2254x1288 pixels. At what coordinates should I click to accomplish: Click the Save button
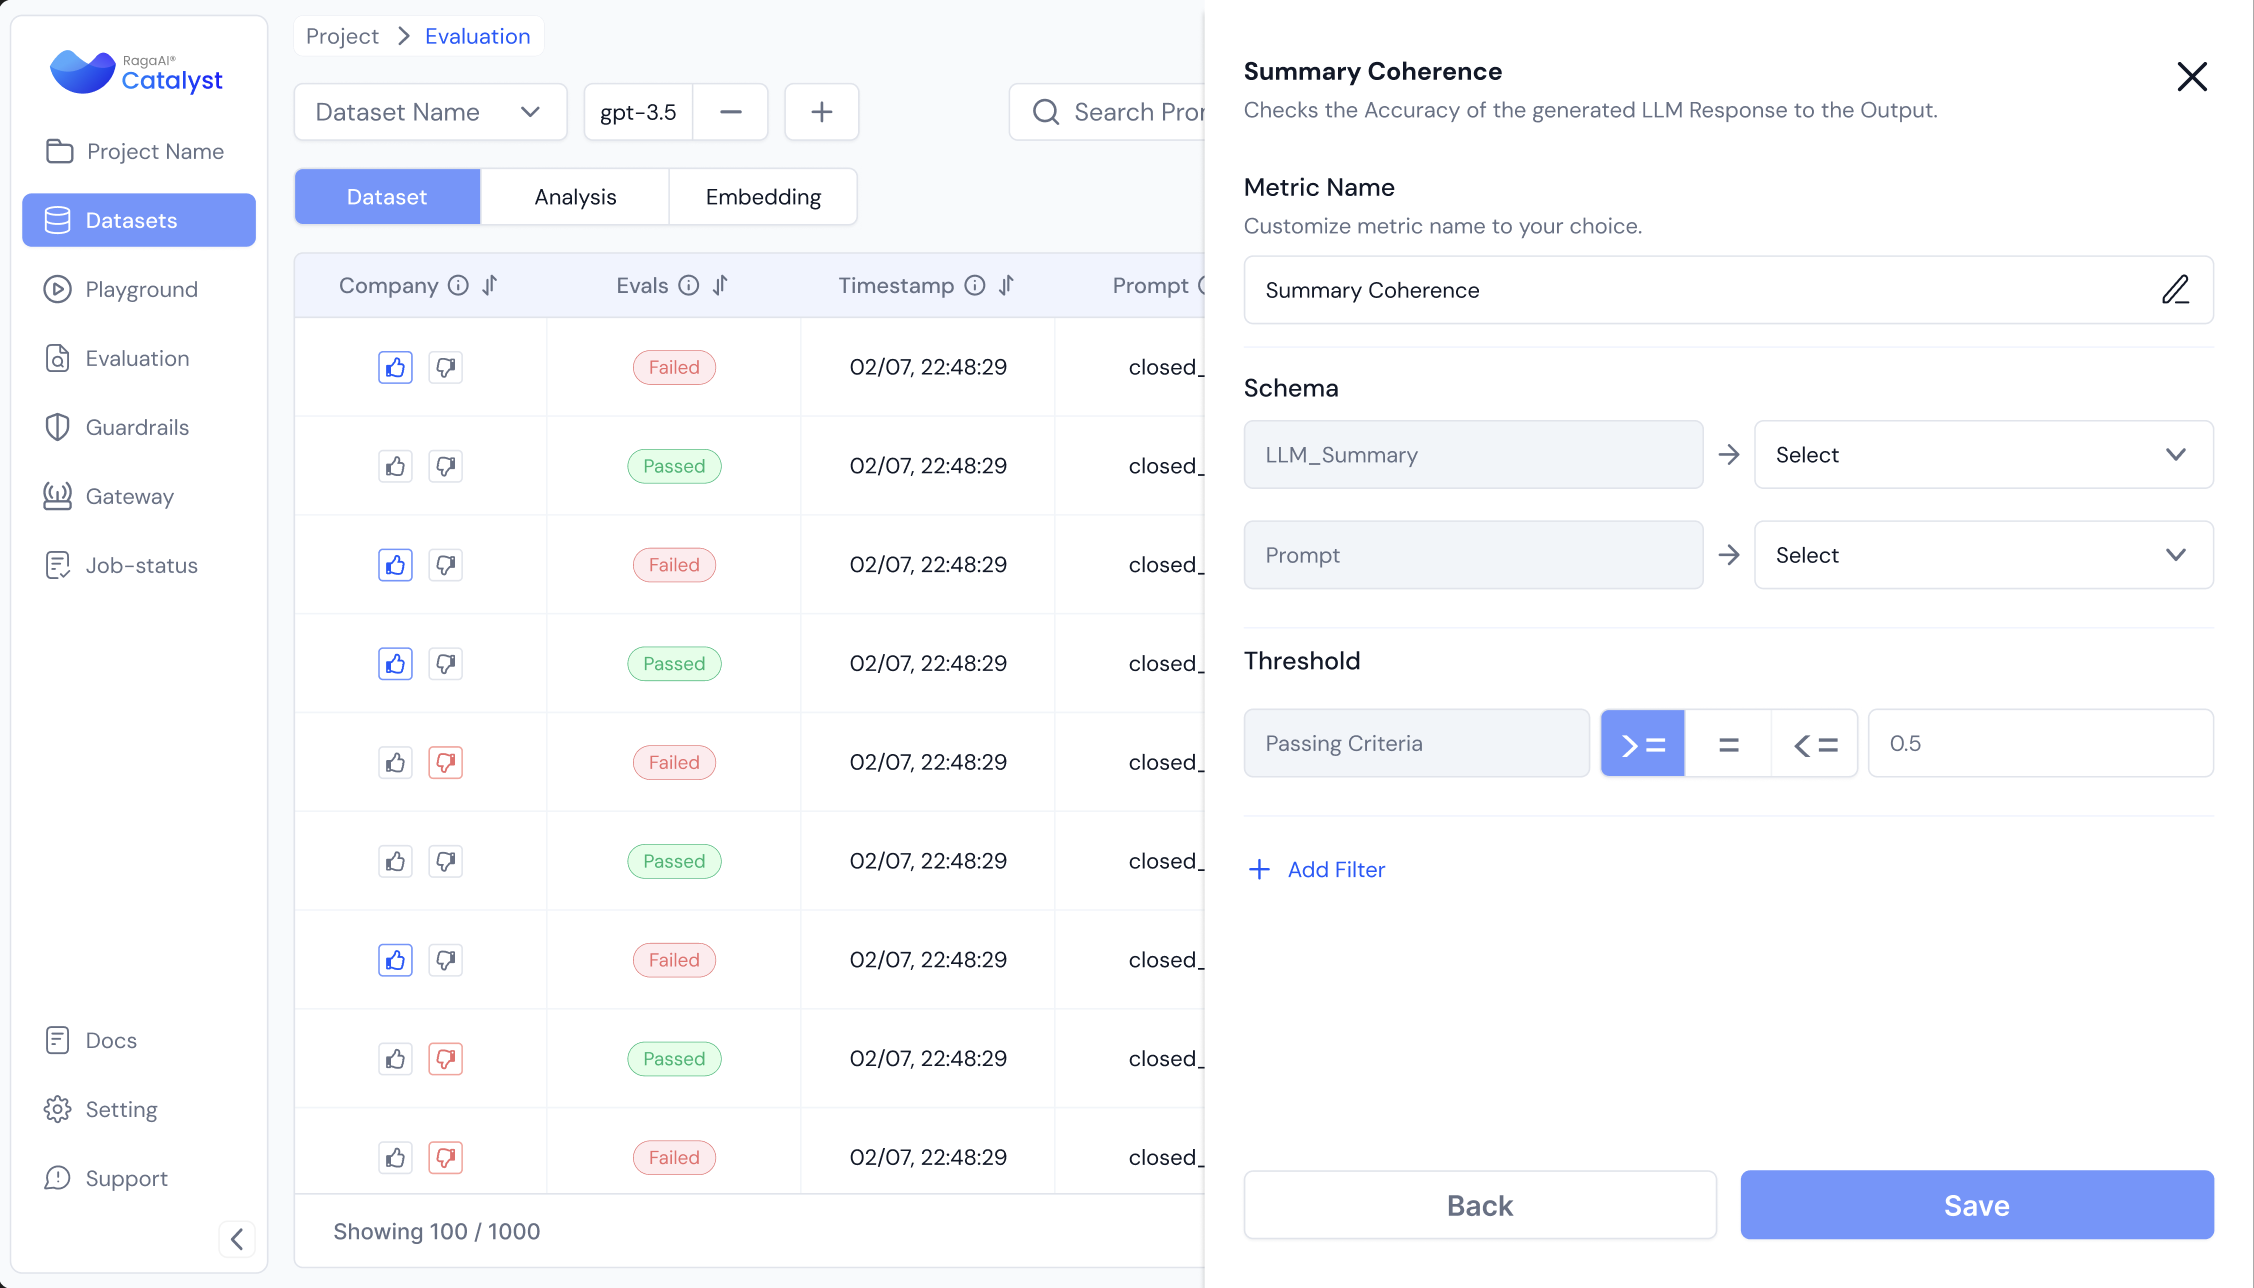click(x=1976, y=1205)
